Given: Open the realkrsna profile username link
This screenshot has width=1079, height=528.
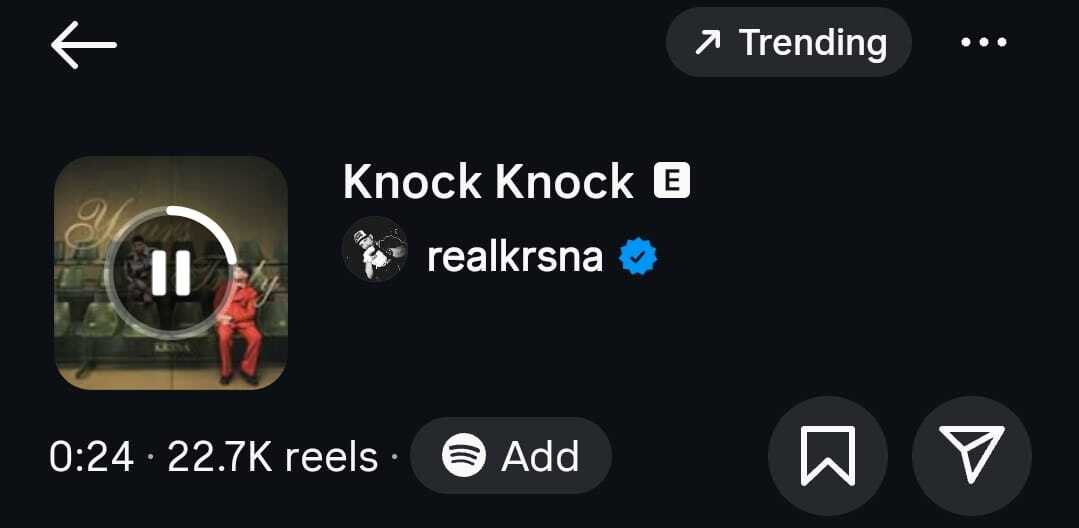Looking at the screenshot, I should 515,257.
